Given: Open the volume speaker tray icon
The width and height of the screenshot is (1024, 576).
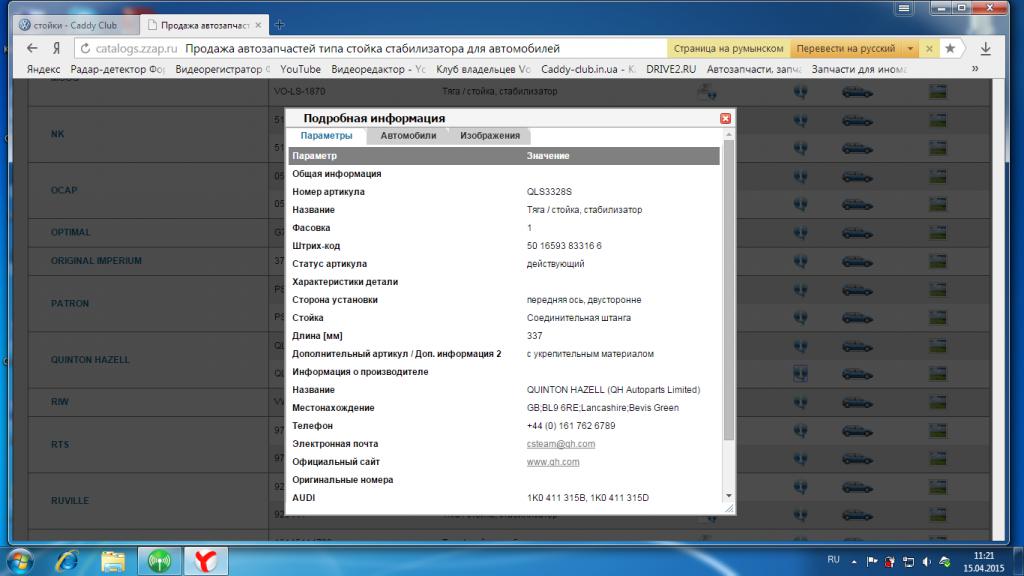Looking at the screenshot, I should pyautogui.click(x=927, y=561).
